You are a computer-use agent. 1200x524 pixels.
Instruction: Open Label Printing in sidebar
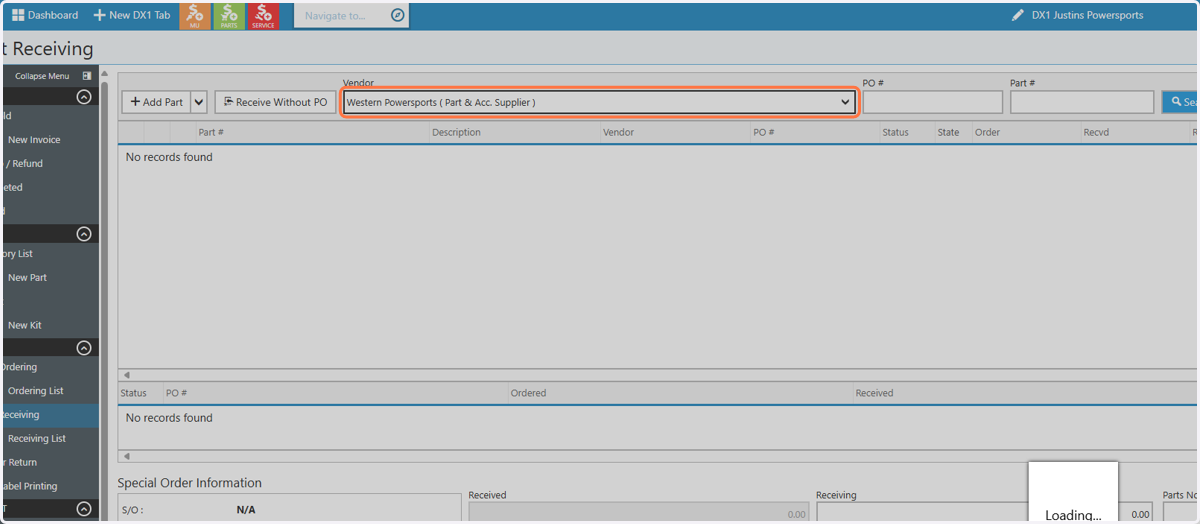pos(30,486)
